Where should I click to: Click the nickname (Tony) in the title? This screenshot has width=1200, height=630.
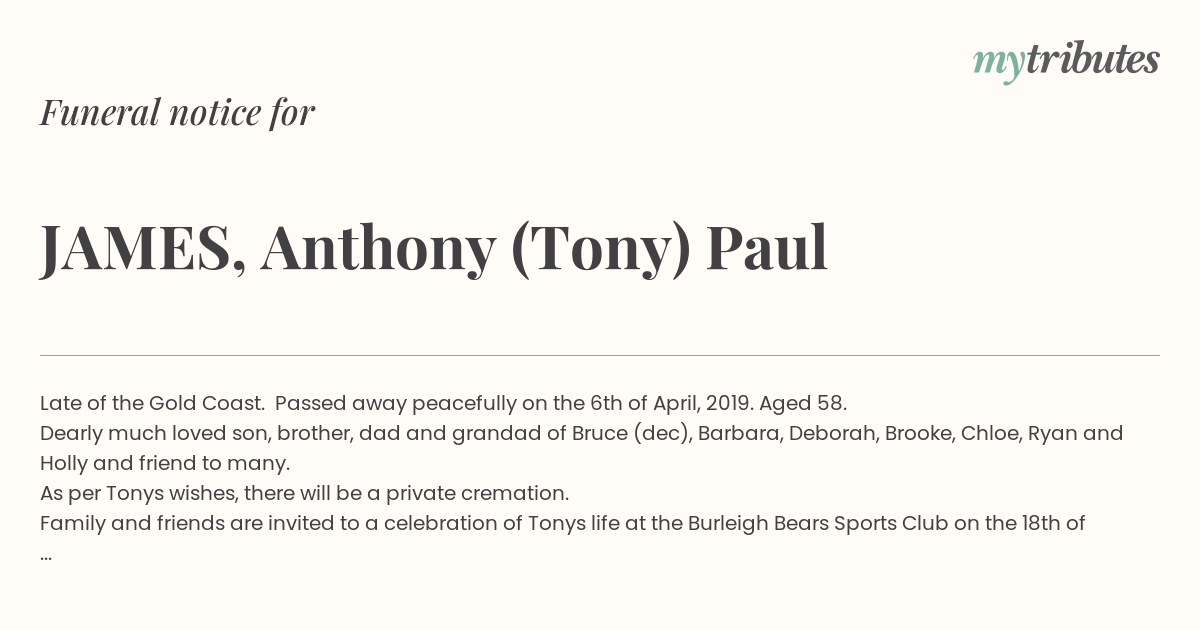tap(600, 251)
